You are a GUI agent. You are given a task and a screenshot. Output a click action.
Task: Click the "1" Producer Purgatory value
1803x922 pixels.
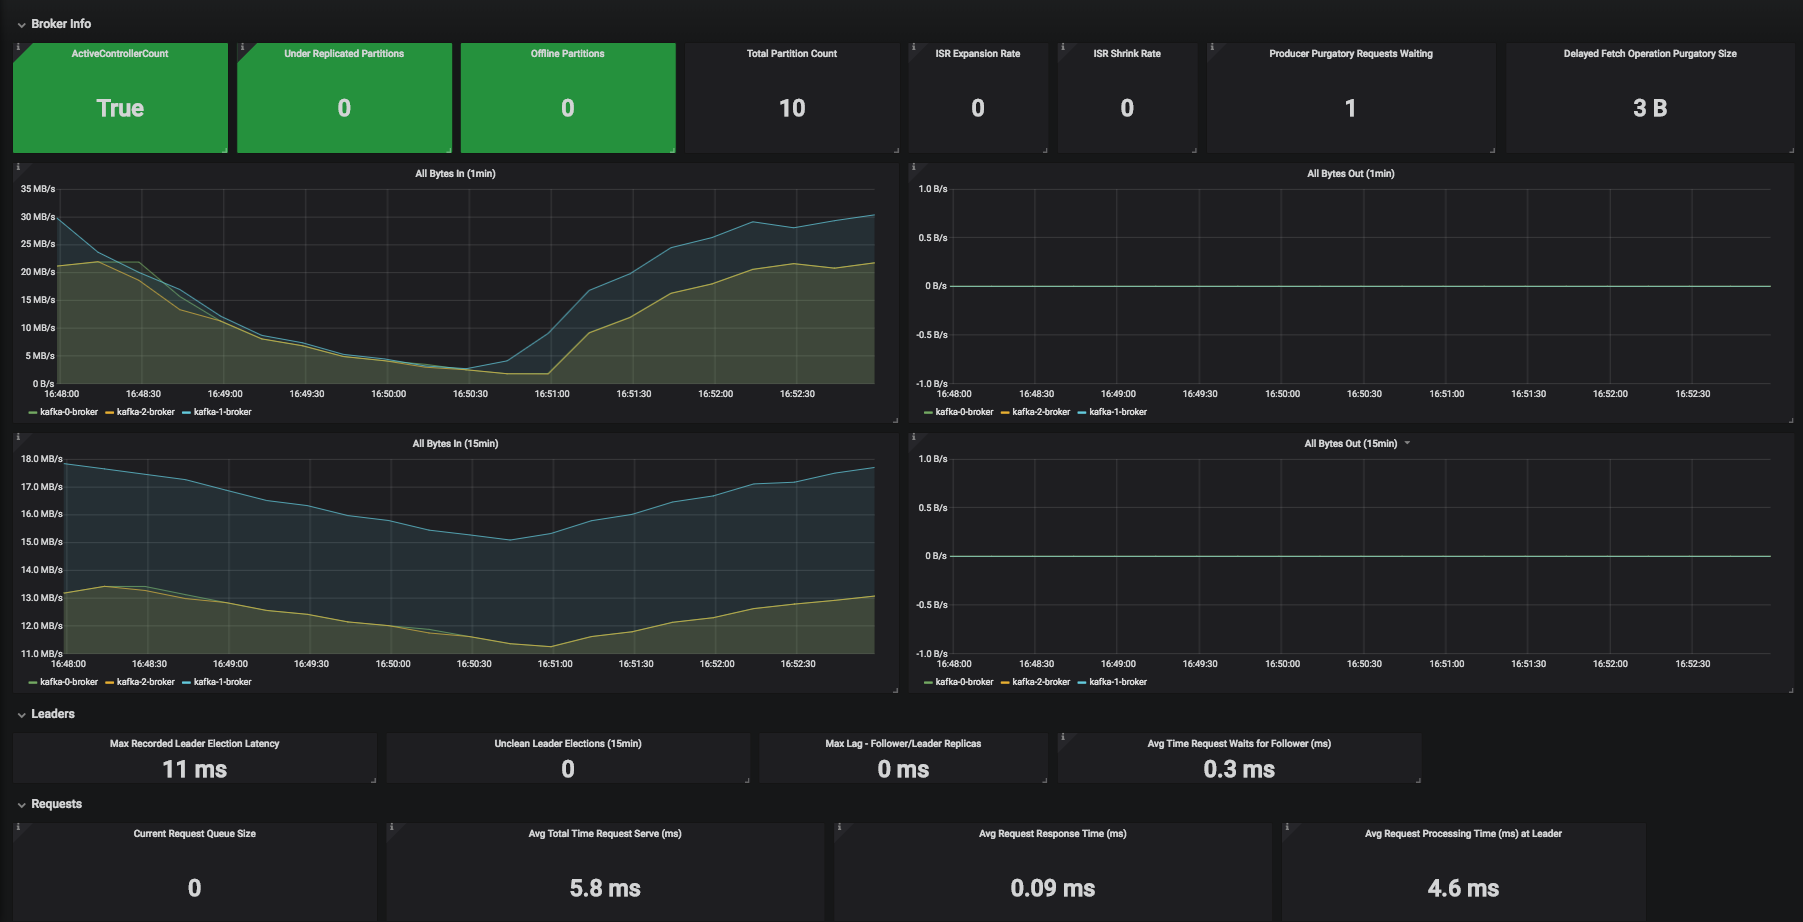tap(1351, 108)
